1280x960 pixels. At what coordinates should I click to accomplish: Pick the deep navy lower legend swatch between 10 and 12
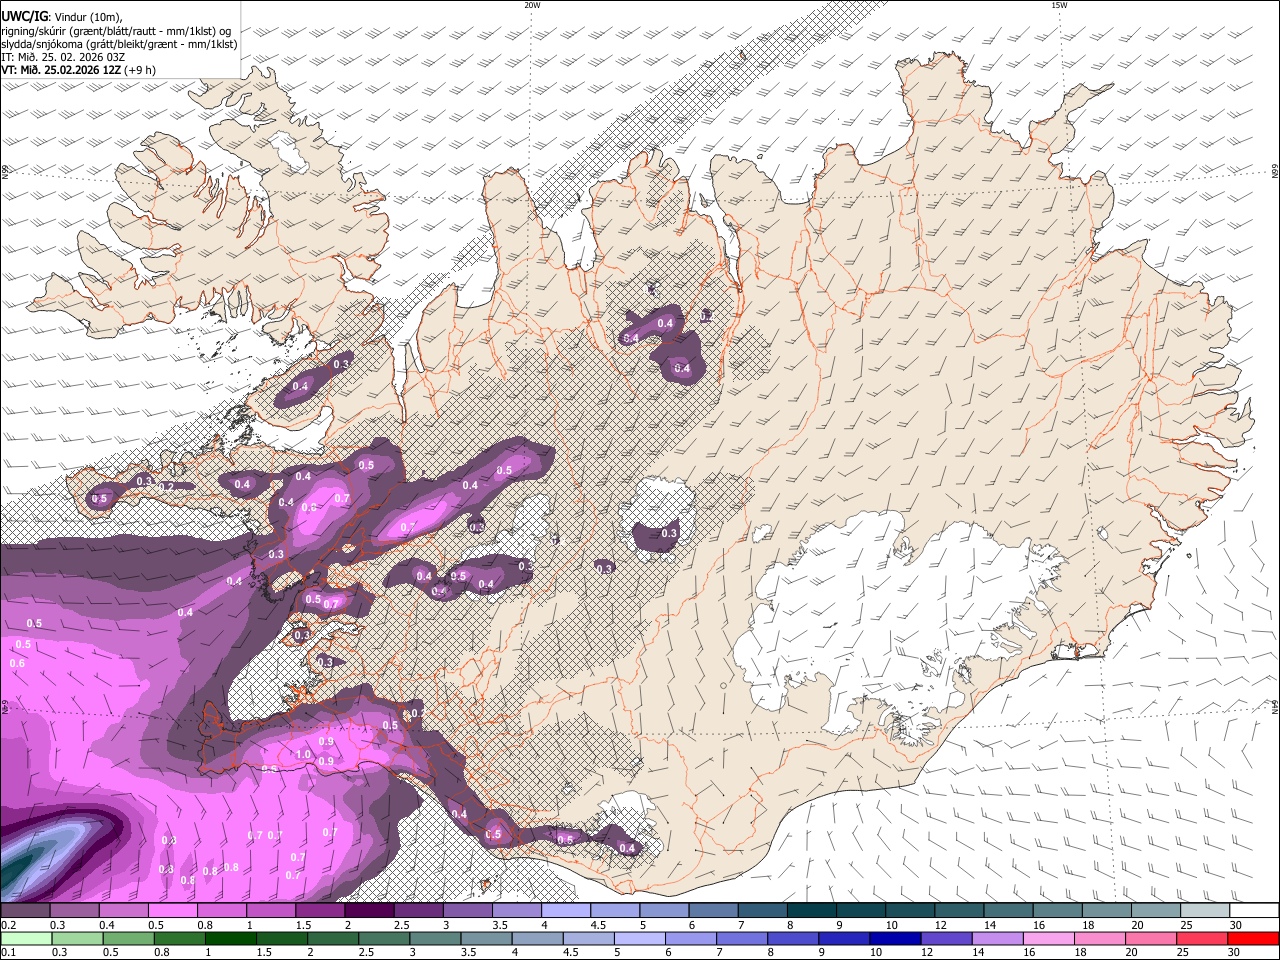(896, 938)
